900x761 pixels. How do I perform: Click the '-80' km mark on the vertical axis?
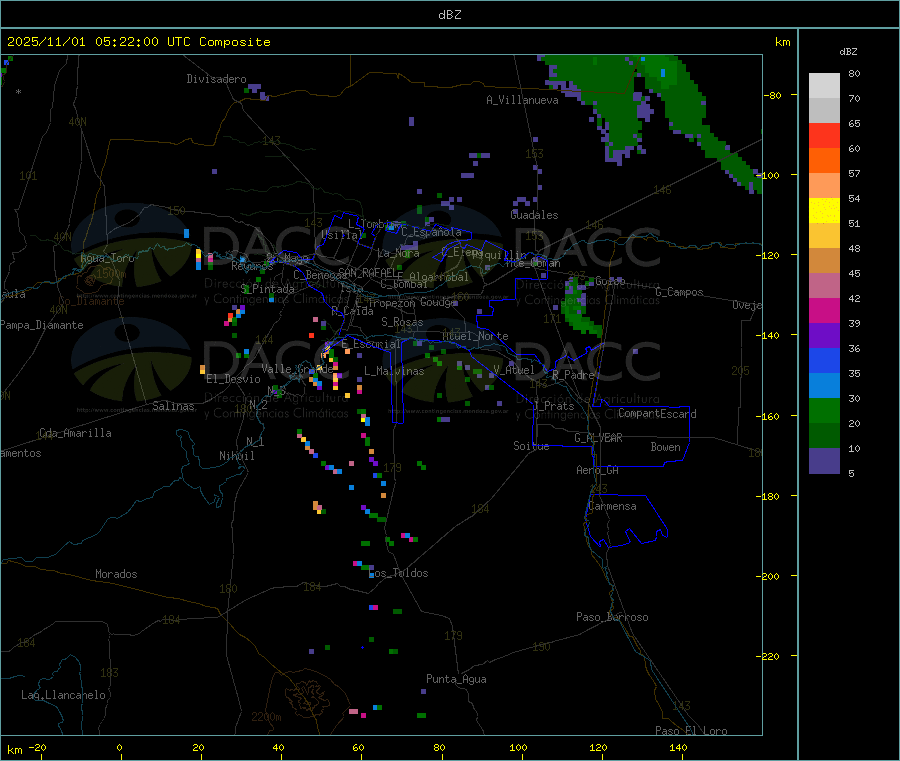click(773, 95)
